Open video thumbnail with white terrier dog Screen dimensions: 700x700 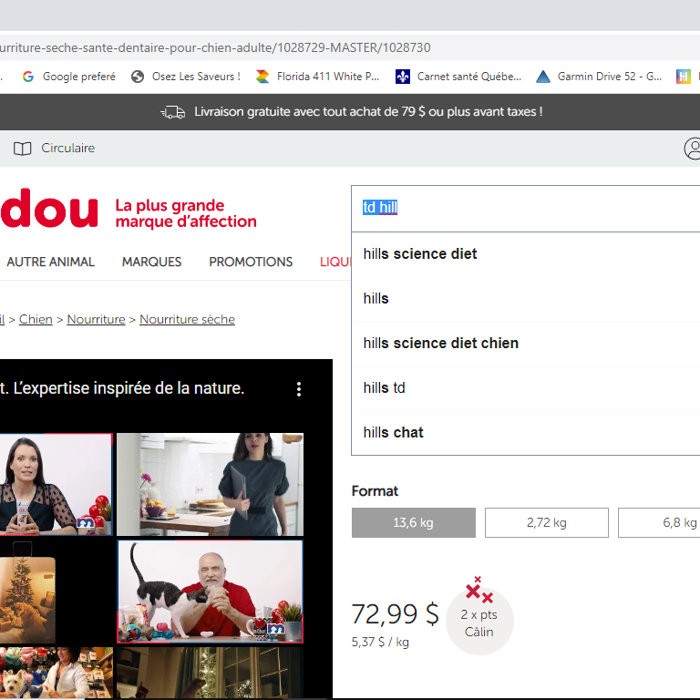click(x=56, y=673)
